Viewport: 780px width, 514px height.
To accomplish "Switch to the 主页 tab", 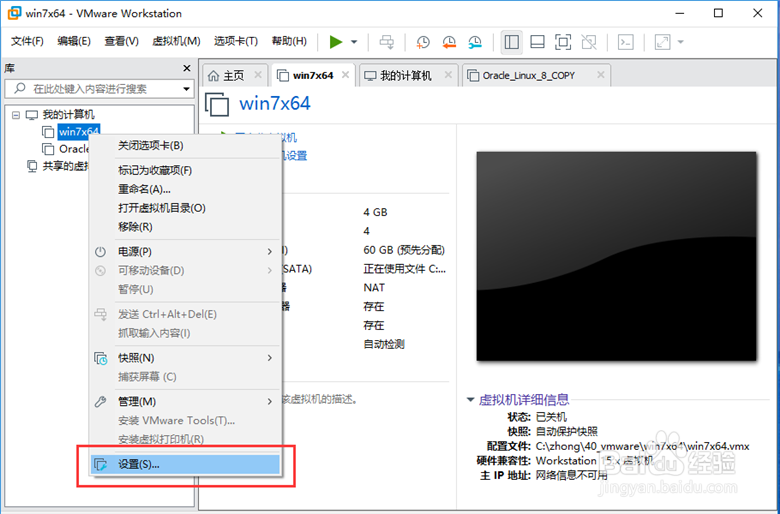I will tap(233, 76).
